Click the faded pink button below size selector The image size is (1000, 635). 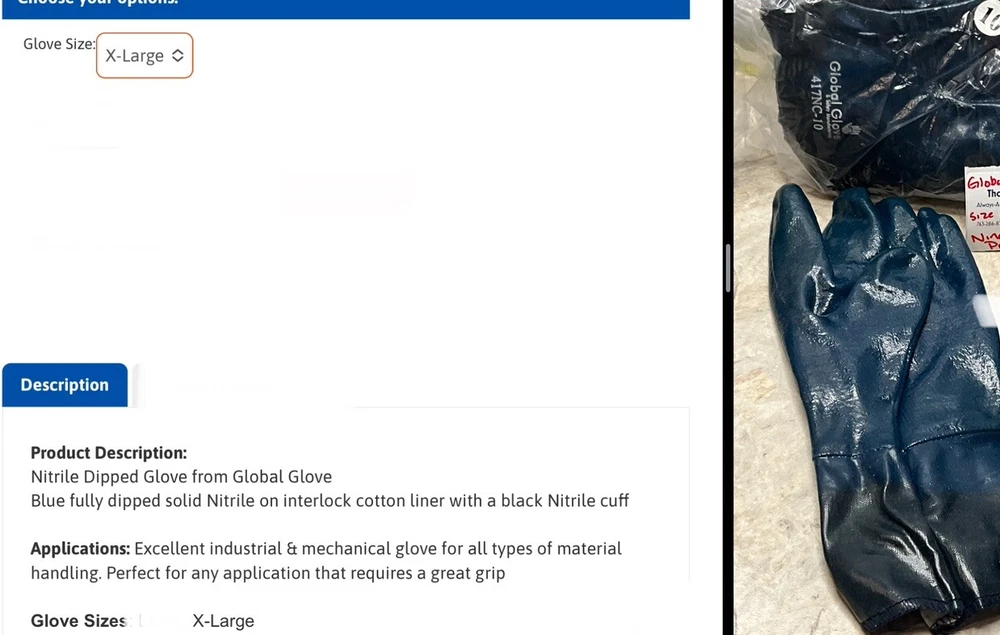click(346, 191)
